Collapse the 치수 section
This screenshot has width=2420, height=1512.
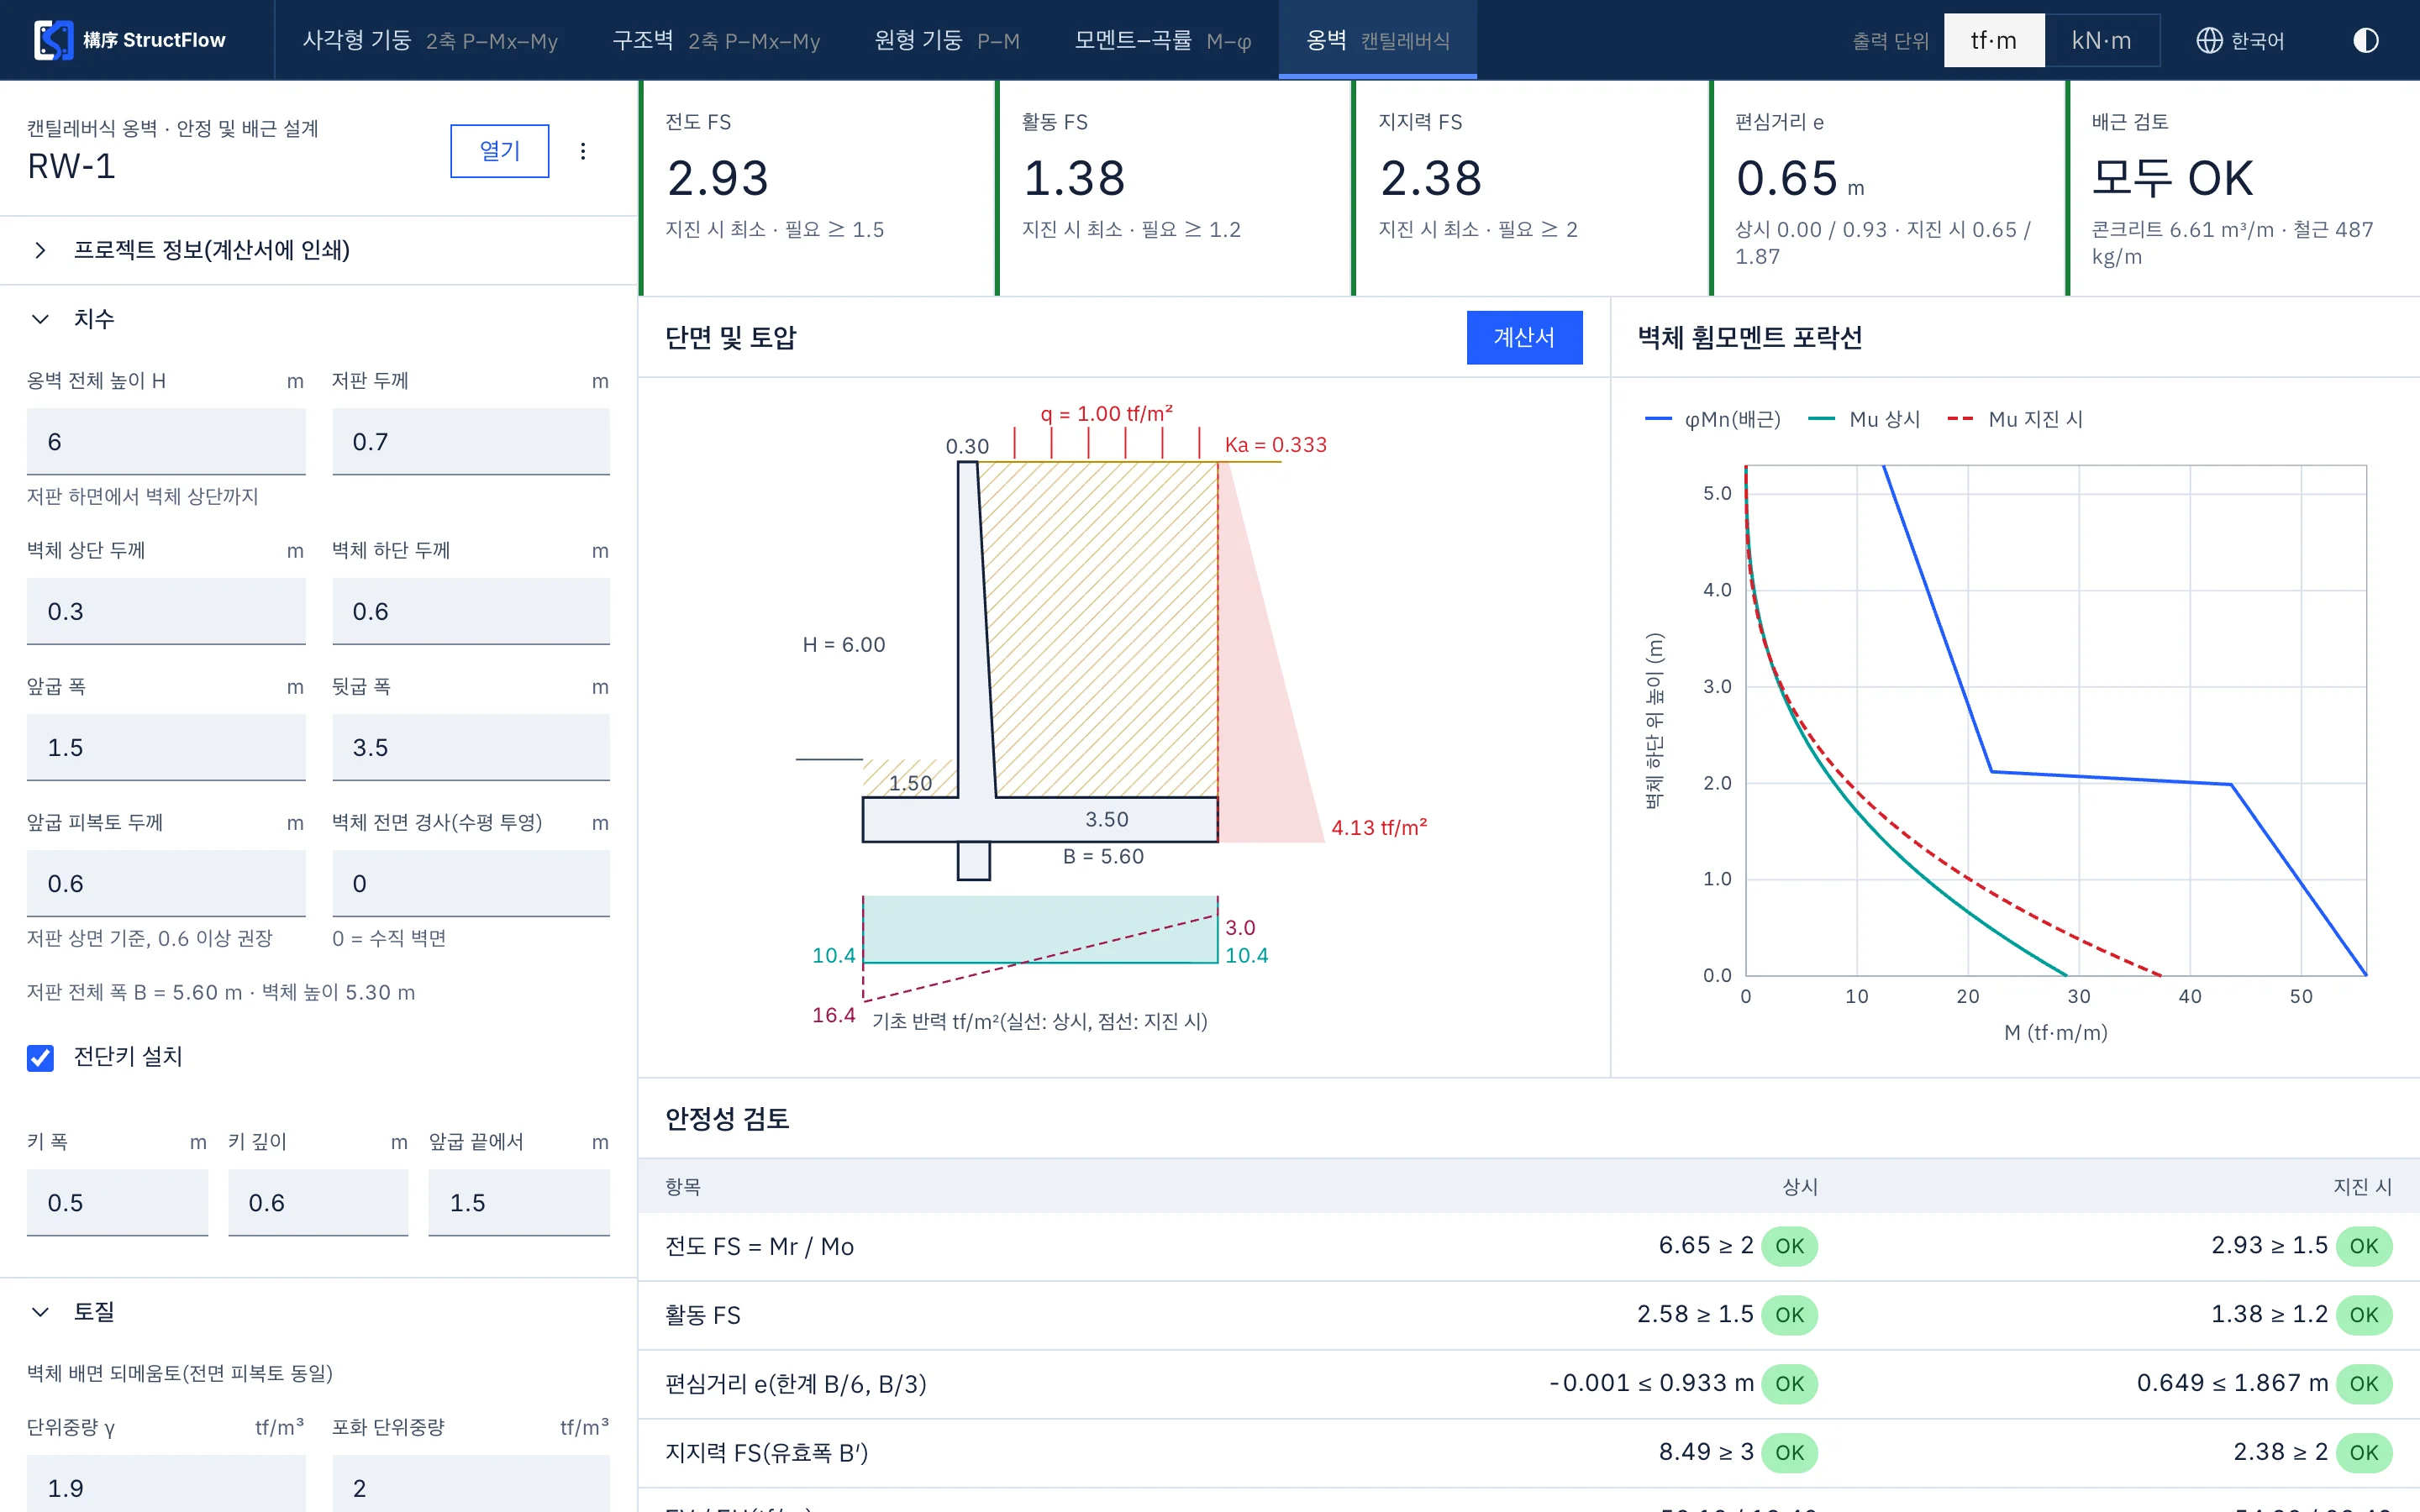[x=318, y=319]
